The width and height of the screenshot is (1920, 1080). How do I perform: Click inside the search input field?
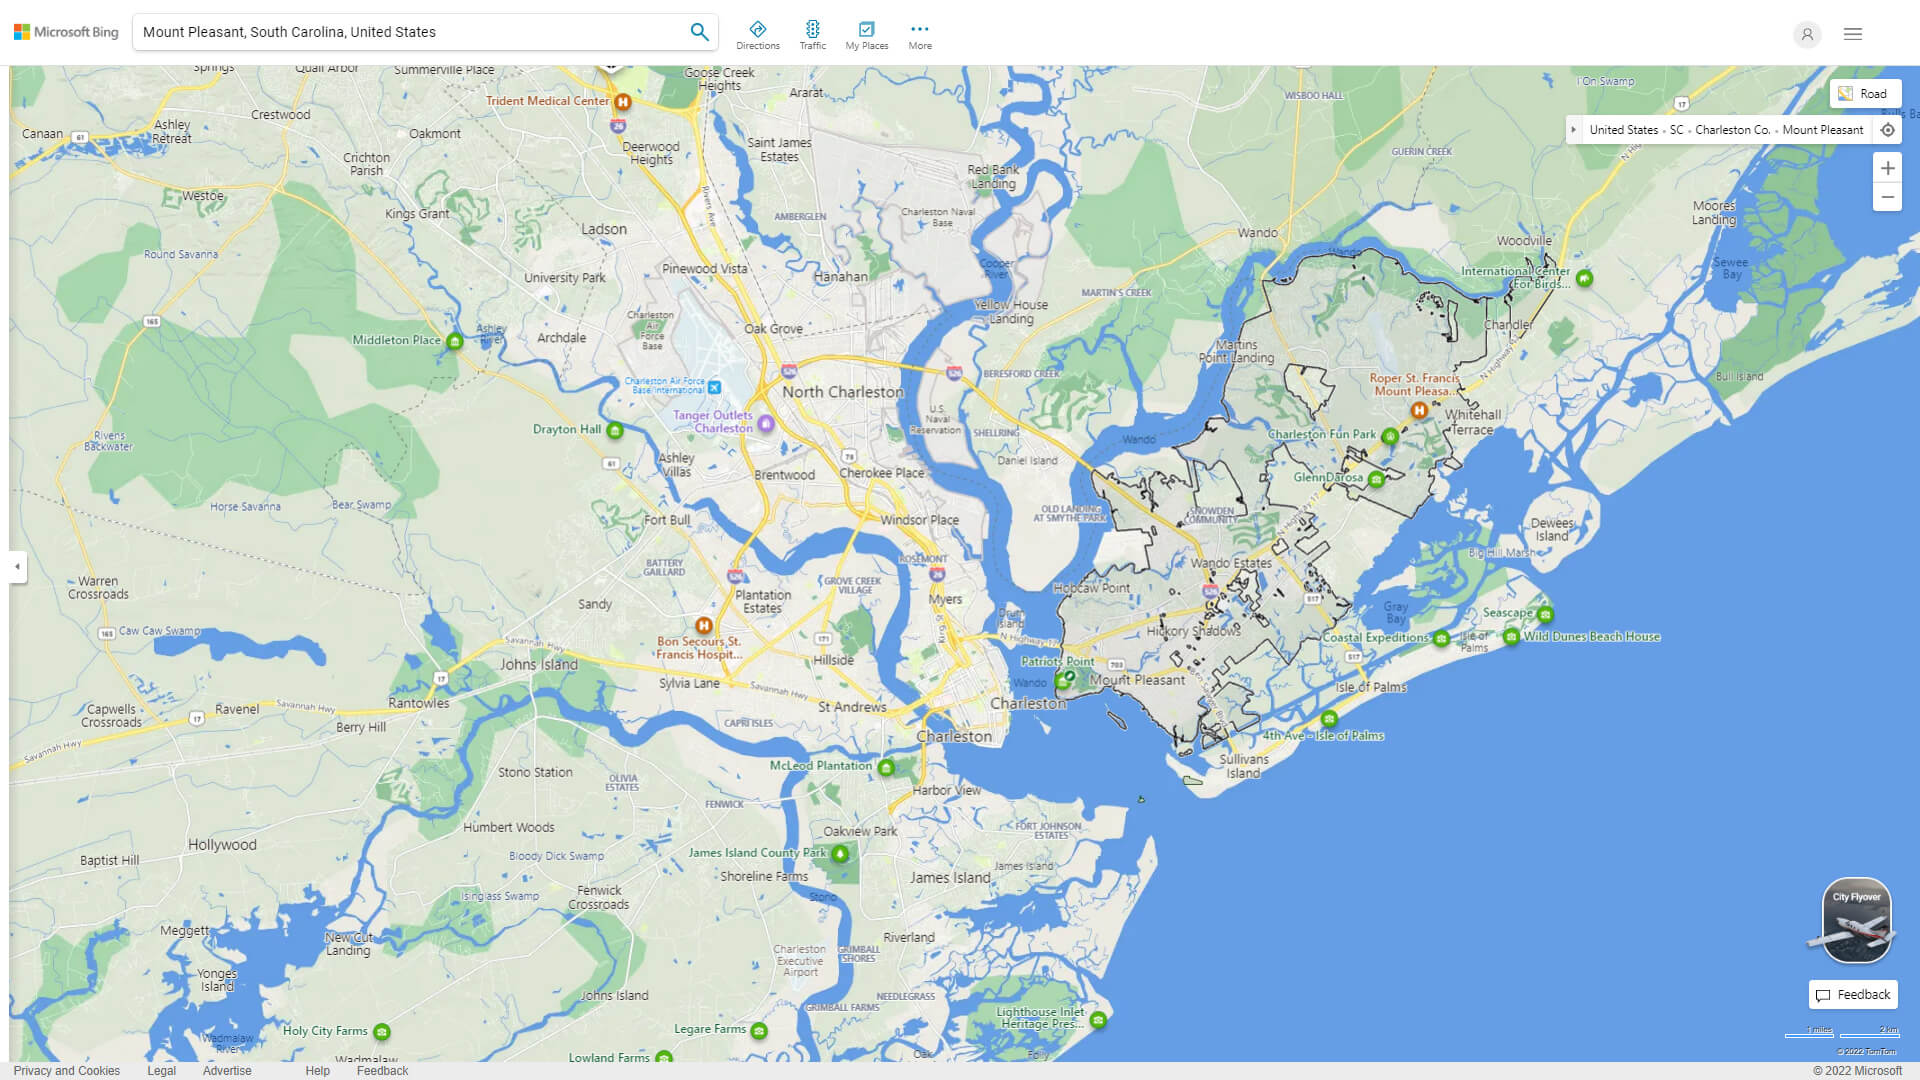tap(400, 31)
